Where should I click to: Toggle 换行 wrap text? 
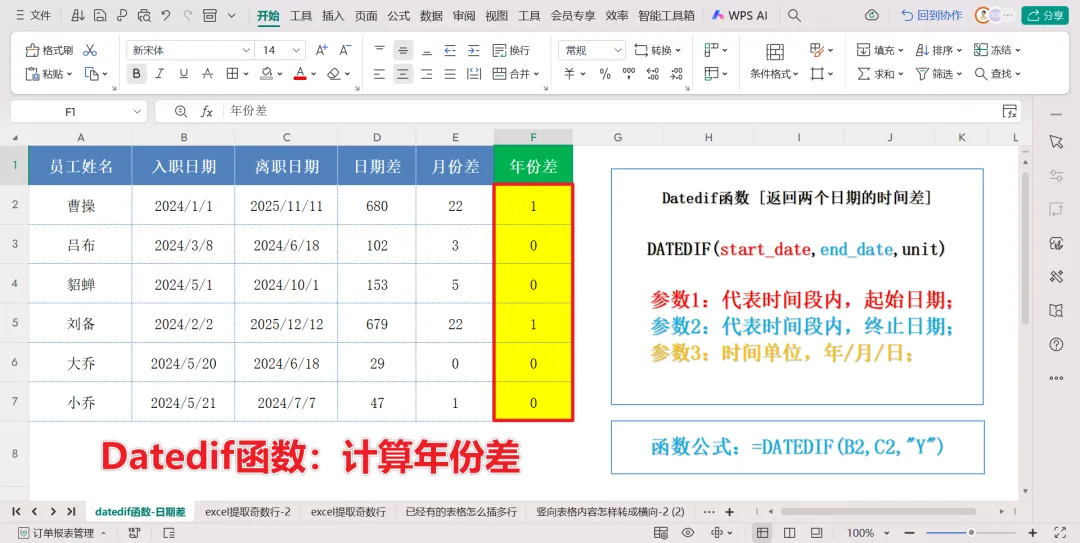[x=511, y=50]
